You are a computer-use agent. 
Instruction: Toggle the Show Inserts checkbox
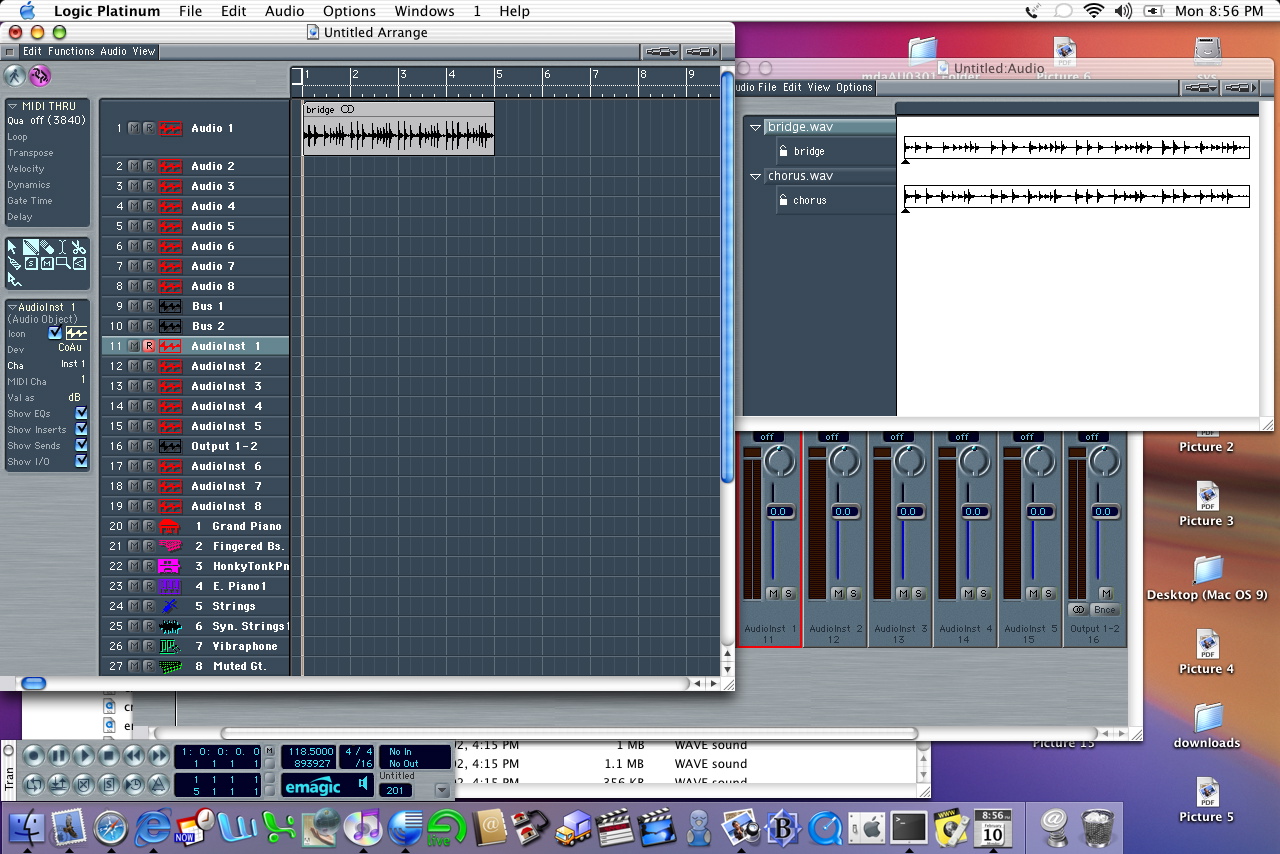point(81,429)
